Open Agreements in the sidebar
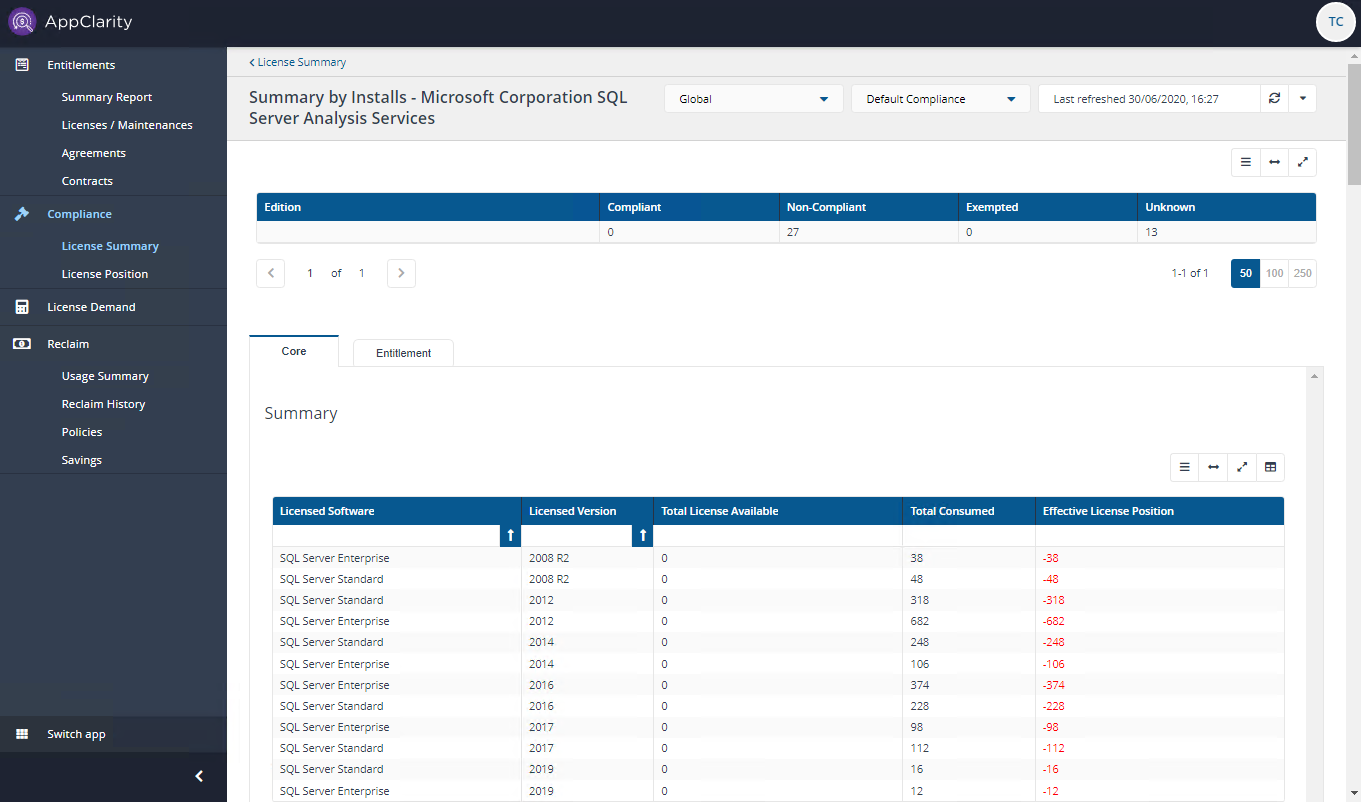Image resolution: width=1361 pixels, height=802 pixels. [x=94, y=153]
